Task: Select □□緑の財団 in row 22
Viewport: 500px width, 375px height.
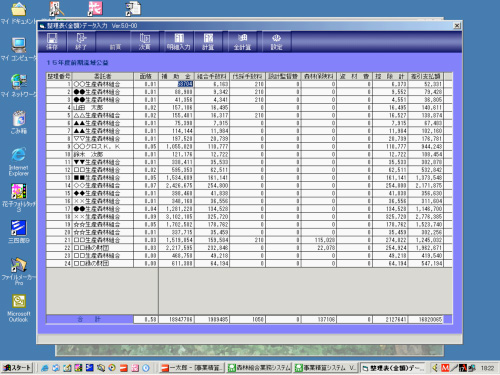Action: [103, 248]
